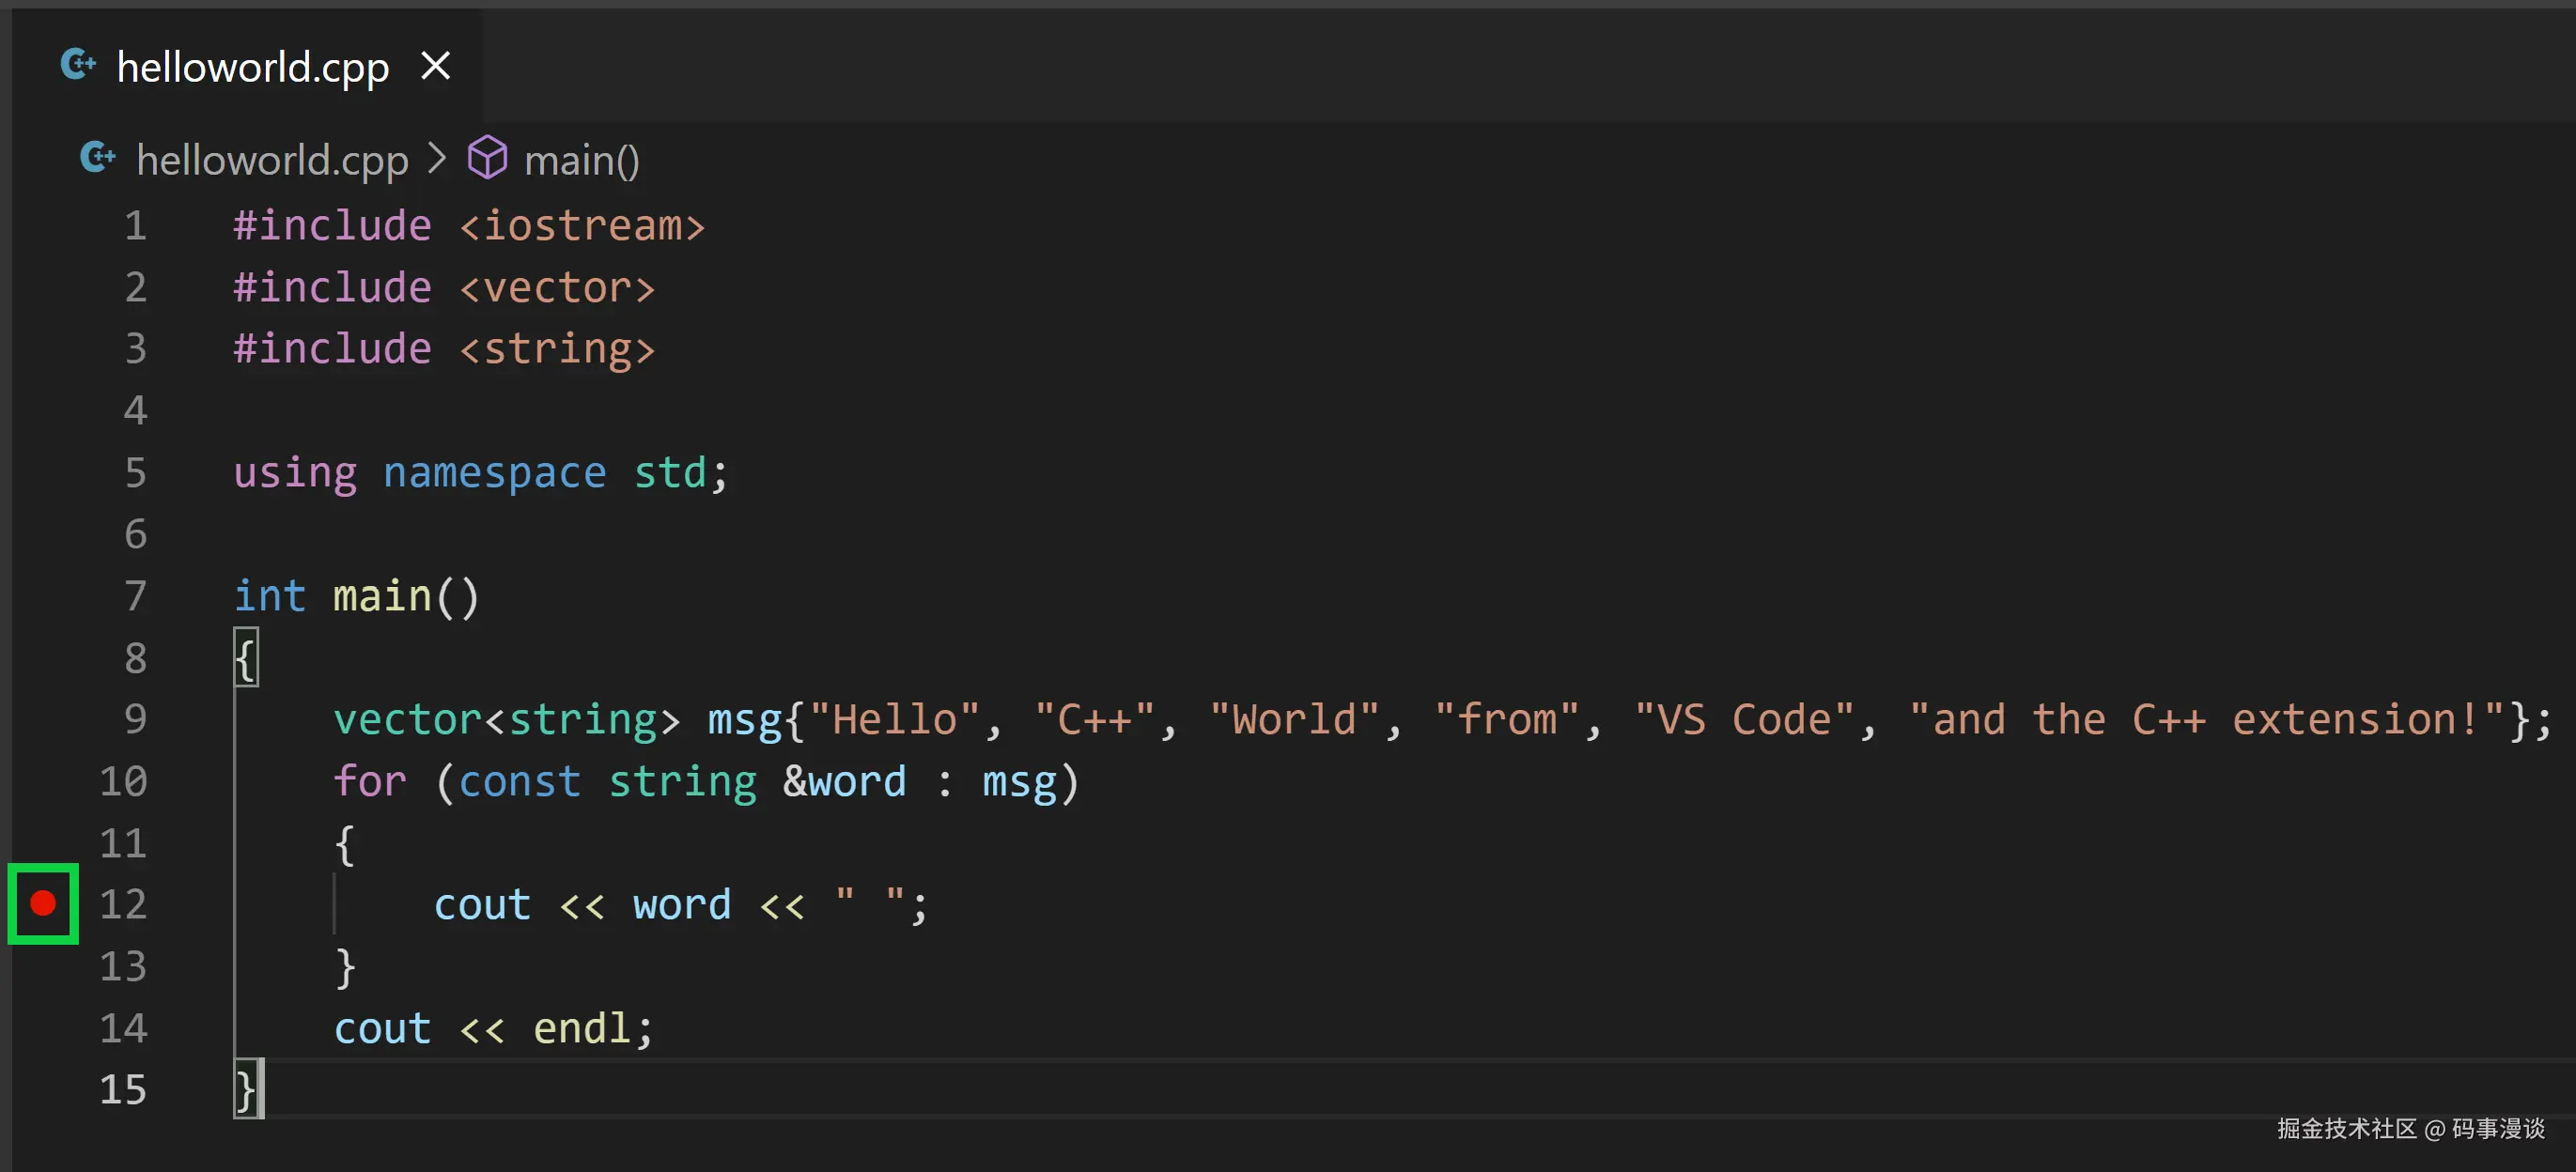
Task: Click the line number 1 in the gutter
Action: click(x=135, y=225)
